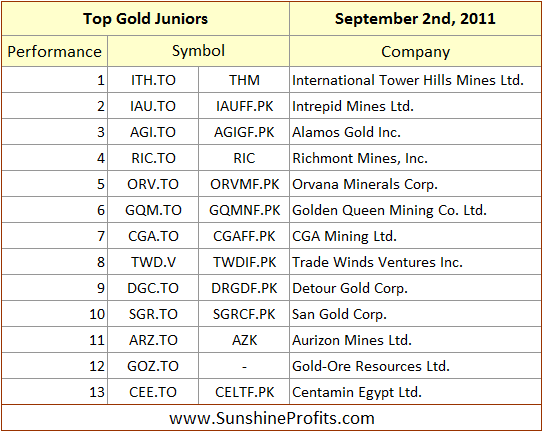Select International Tower Hills Mines Ltd. cell
543x432 pixels.
[415, 80]
